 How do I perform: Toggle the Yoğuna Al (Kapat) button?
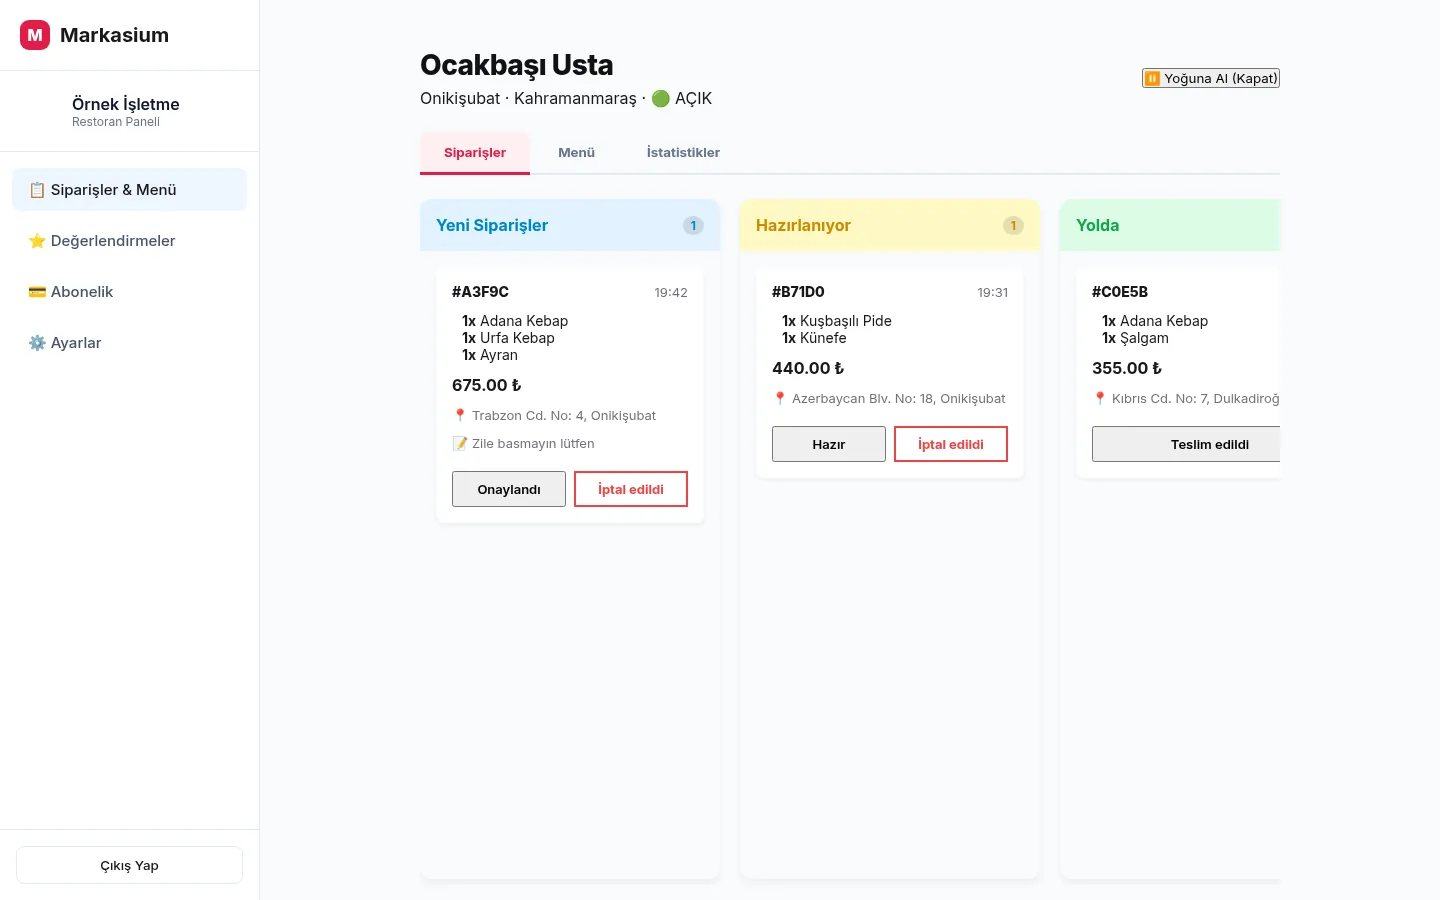[x=1211, y=78]
